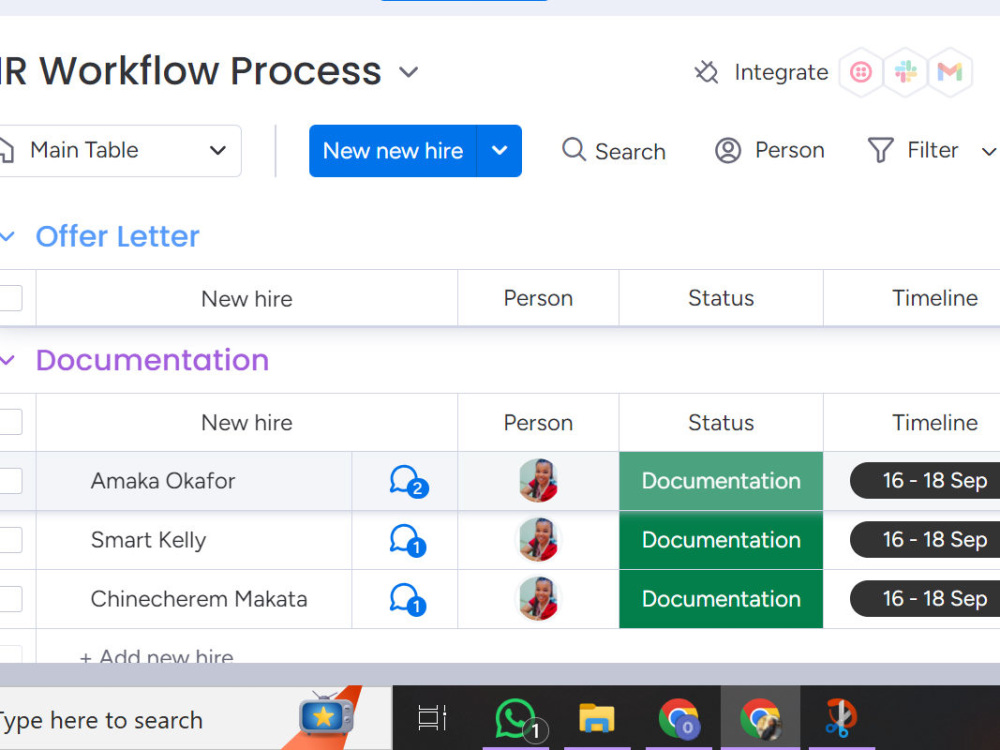Open the Twilio integration icon

tap(861, 72)
